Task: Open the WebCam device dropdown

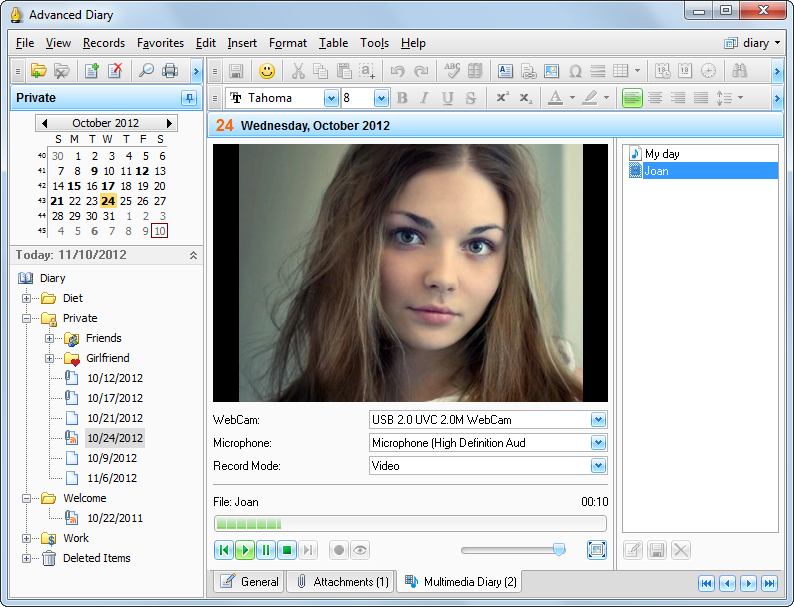Action: 598,420
